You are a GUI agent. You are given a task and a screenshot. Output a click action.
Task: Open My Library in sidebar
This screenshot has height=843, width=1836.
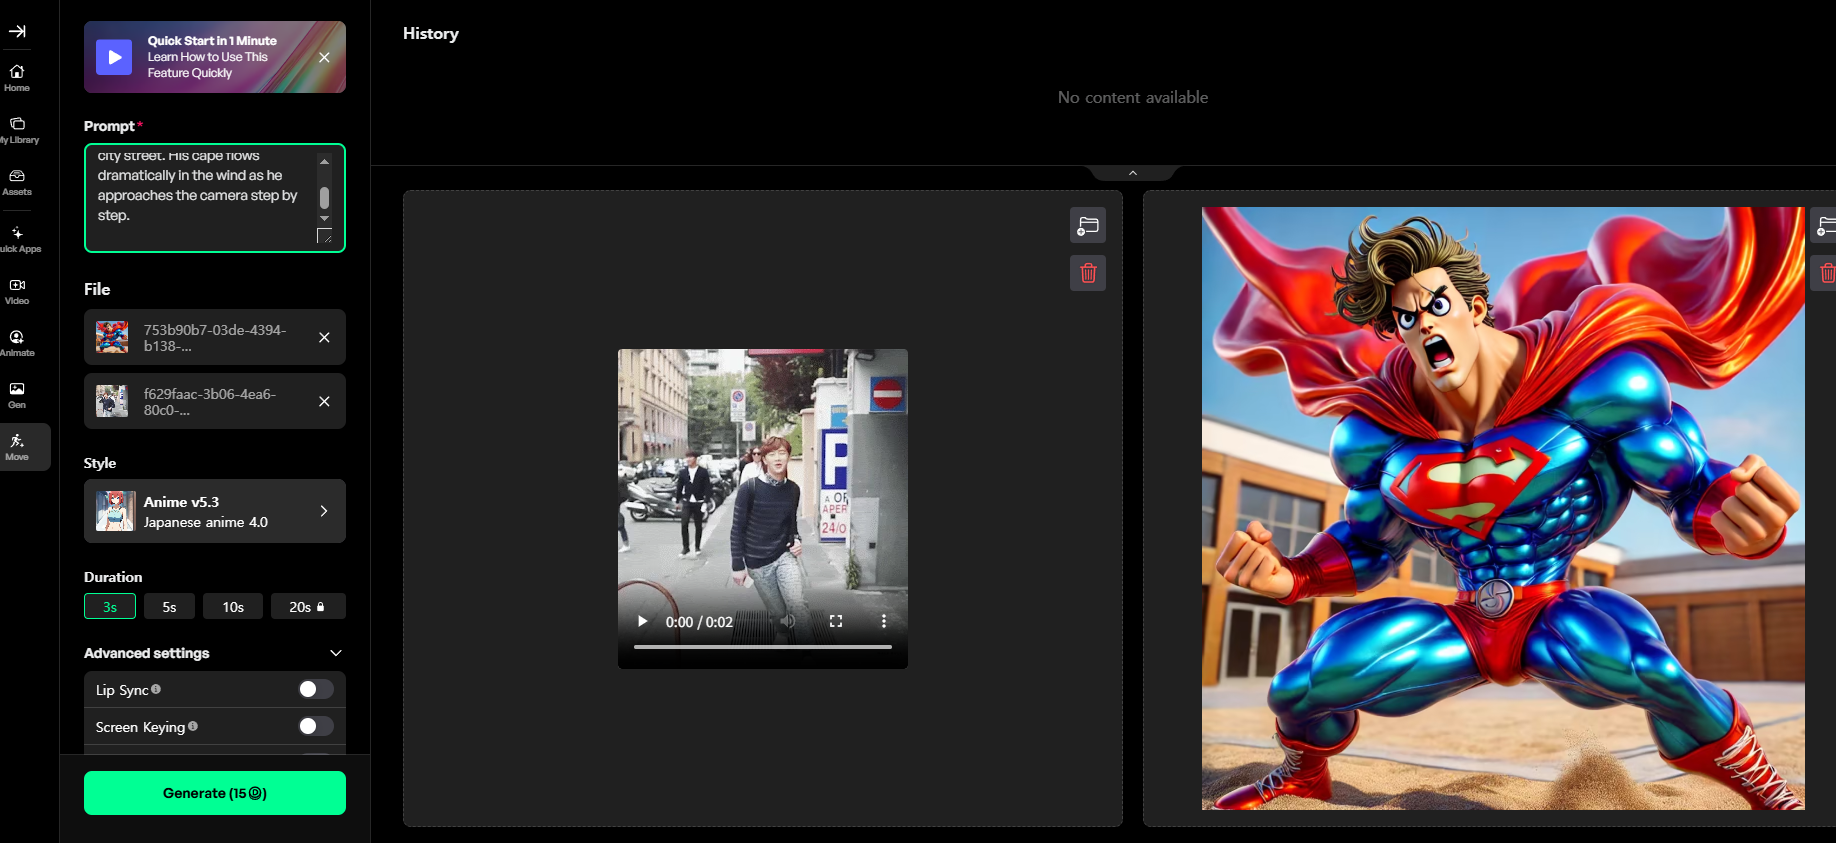(x=17, y=130)
